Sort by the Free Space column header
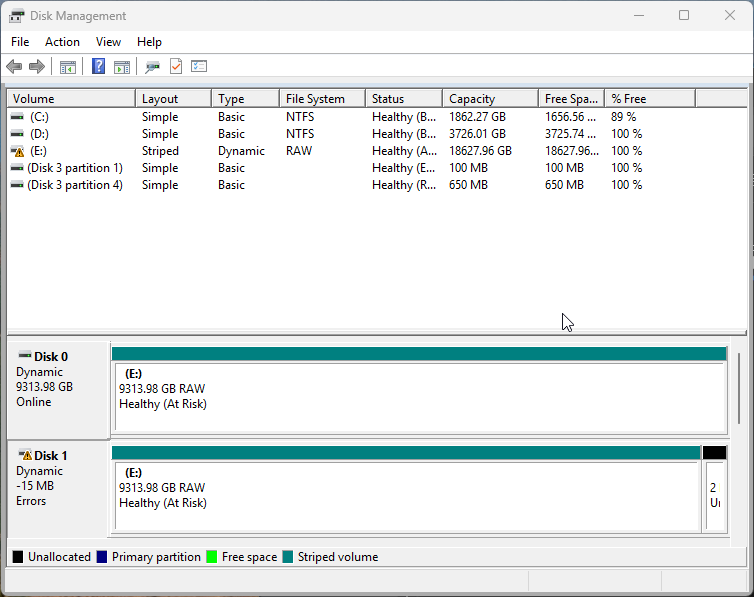The image size is (754, 597). coord(572,99)
